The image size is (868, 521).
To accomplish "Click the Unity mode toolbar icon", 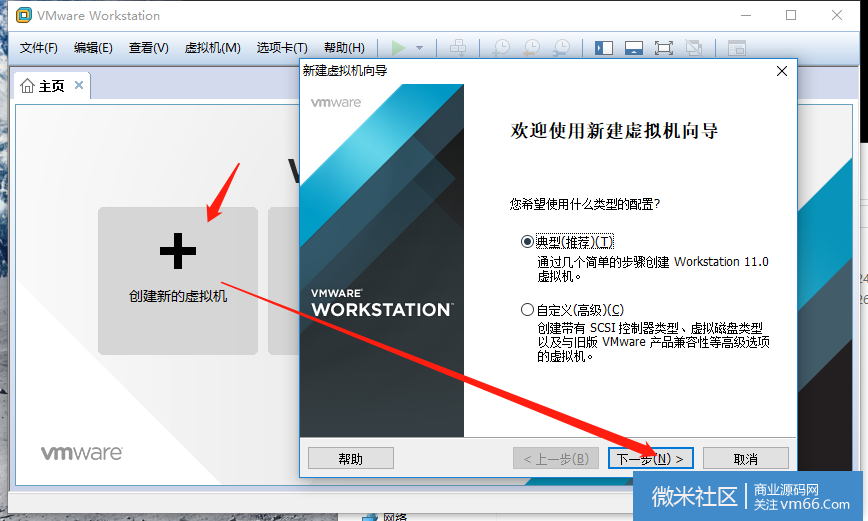I will pyautogui.click(x=694, y=48).
